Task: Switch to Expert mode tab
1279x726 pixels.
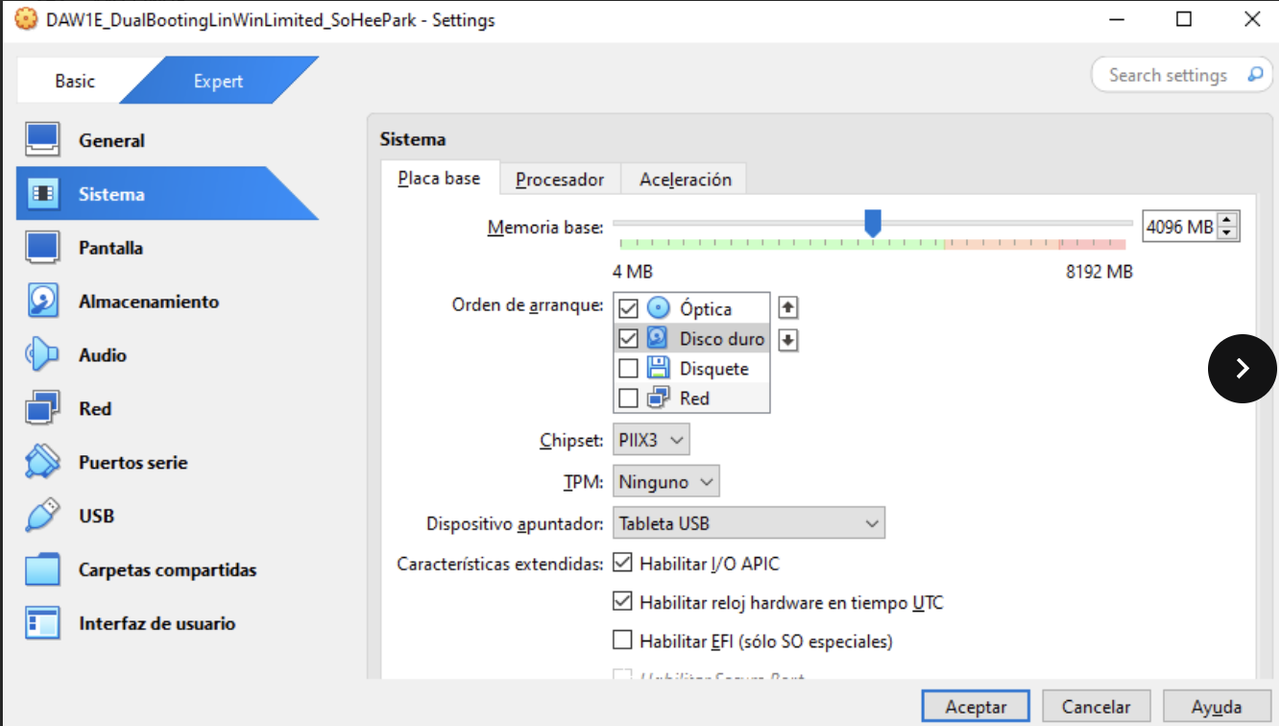Action: [218, 81]
